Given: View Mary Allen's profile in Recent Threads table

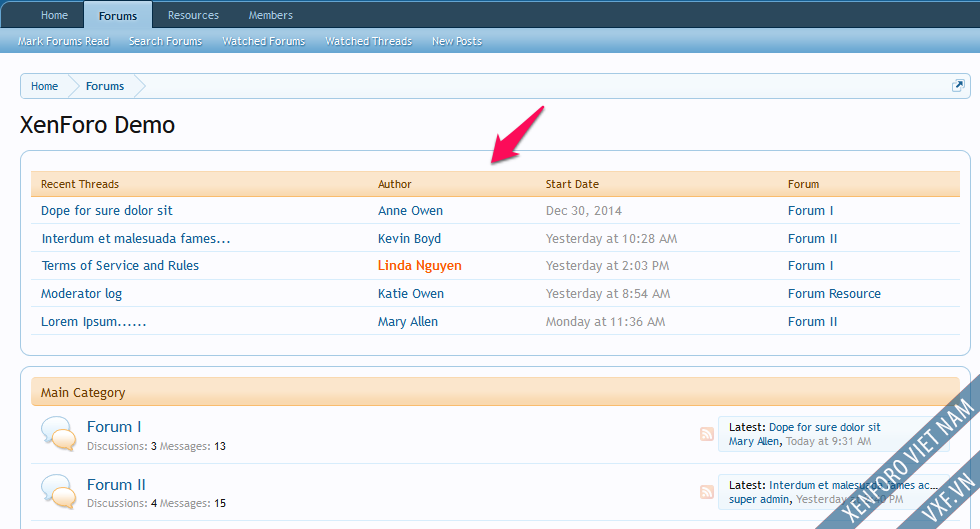Looking at the screenshot, I should point(408,321).
